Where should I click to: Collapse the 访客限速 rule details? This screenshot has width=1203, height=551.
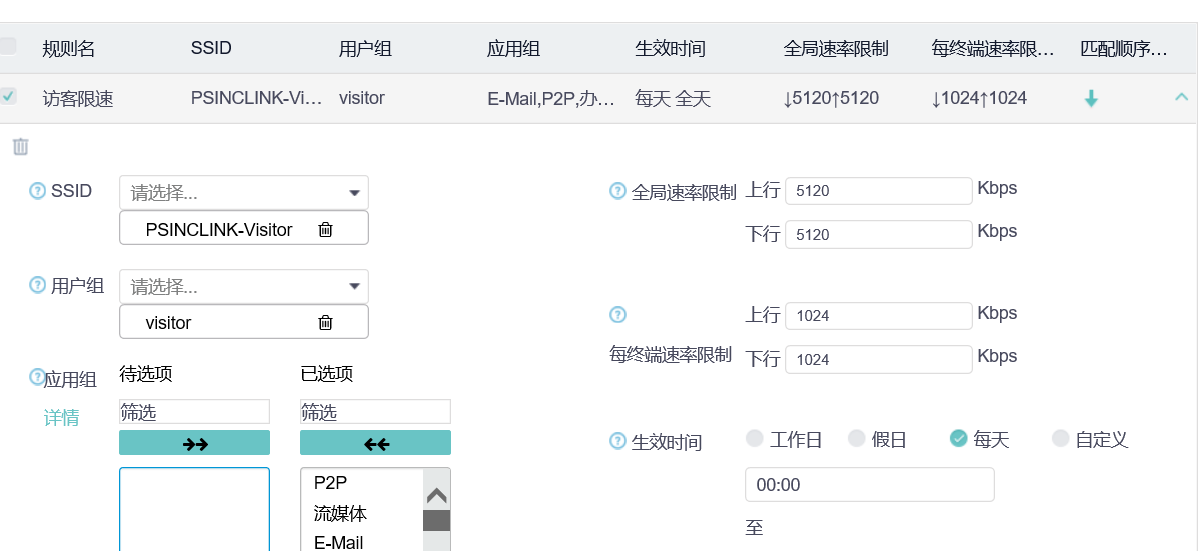(1181, 97)
